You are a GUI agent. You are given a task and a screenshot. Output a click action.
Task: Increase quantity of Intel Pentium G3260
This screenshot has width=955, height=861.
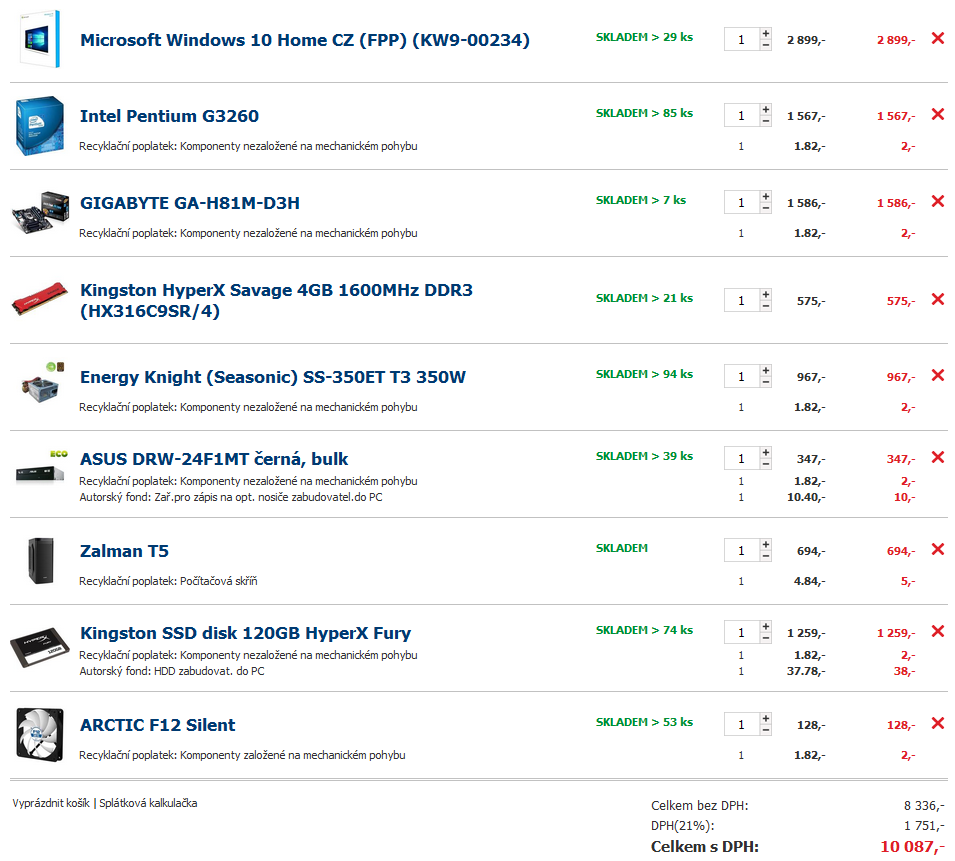[766, 110]
